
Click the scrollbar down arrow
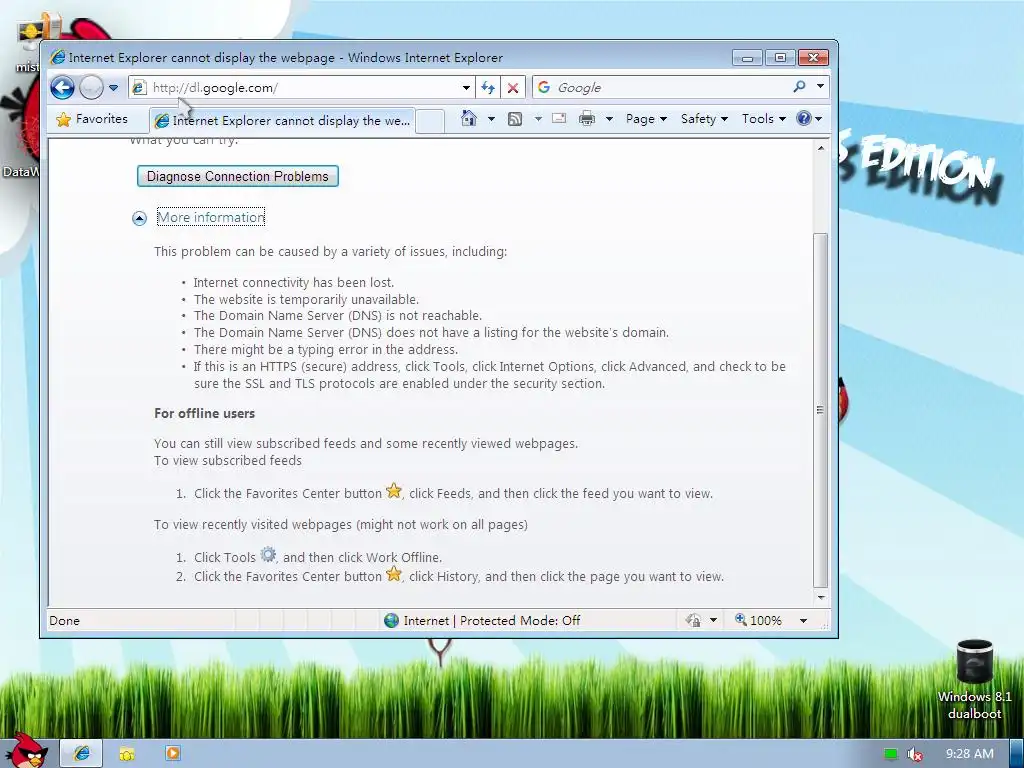click(x=821, y=598)
